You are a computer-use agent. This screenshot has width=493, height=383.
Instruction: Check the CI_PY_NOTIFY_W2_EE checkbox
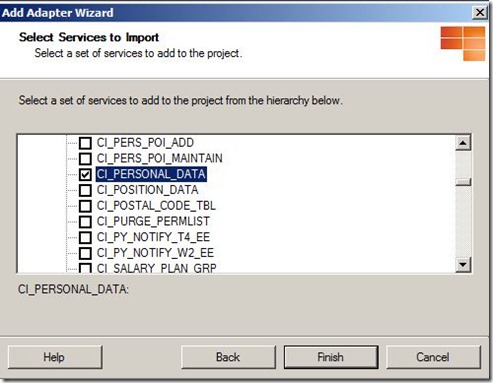pyautogui.click(x=85, y=253)
